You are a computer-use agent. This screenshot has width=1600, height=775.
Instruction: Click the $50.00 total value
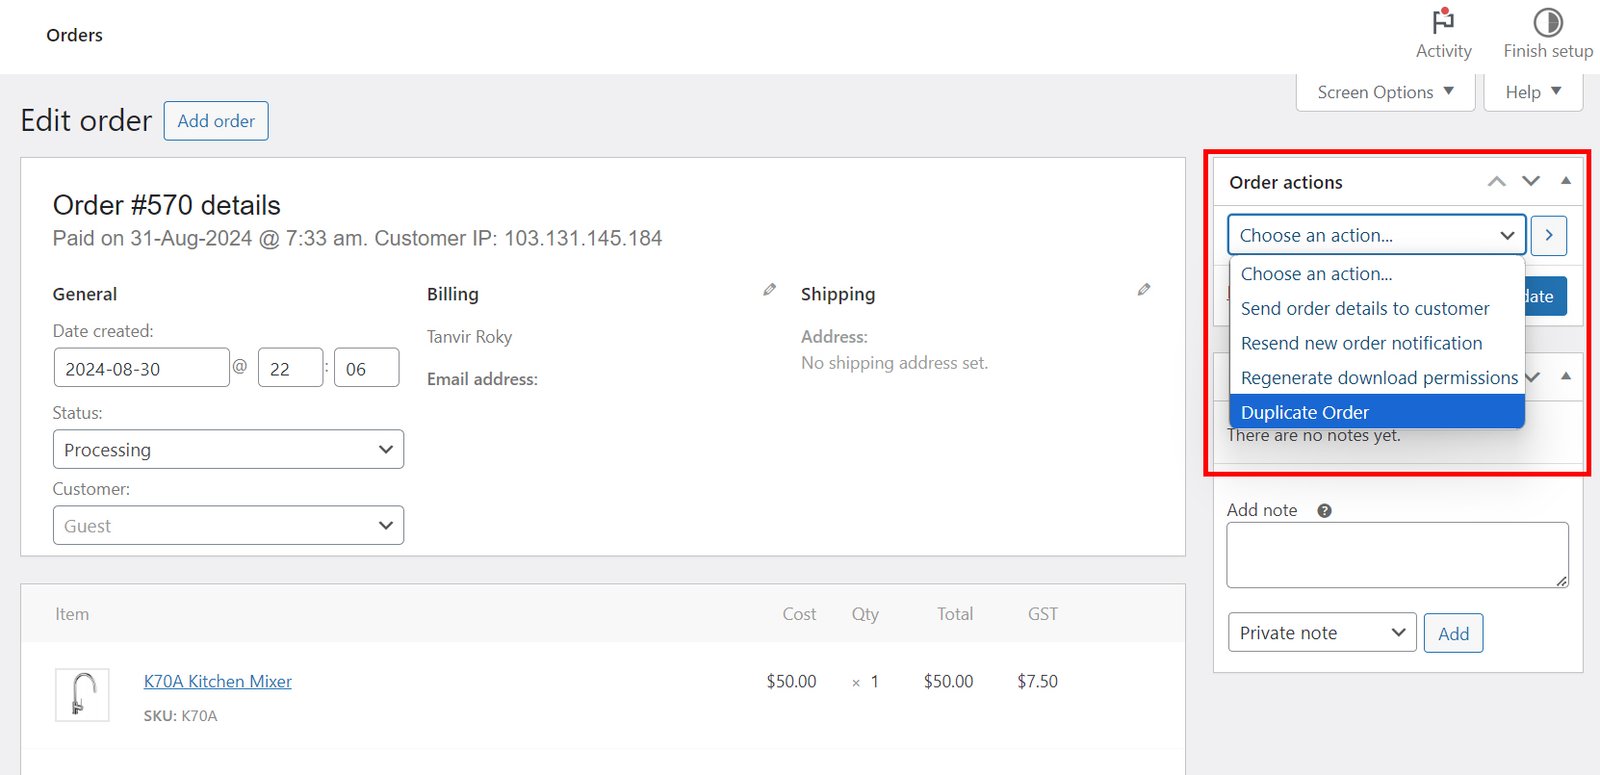coord(948,681)
